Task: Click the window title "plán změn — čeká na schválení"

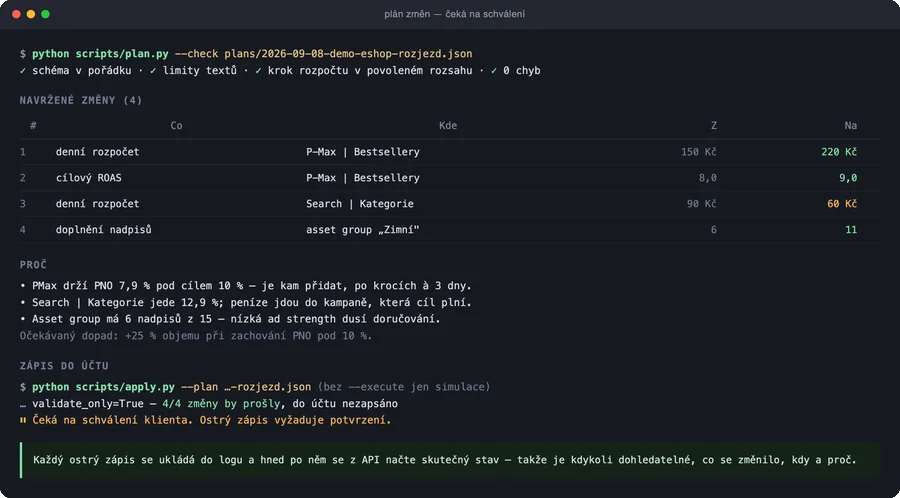Action: point(455,14)
